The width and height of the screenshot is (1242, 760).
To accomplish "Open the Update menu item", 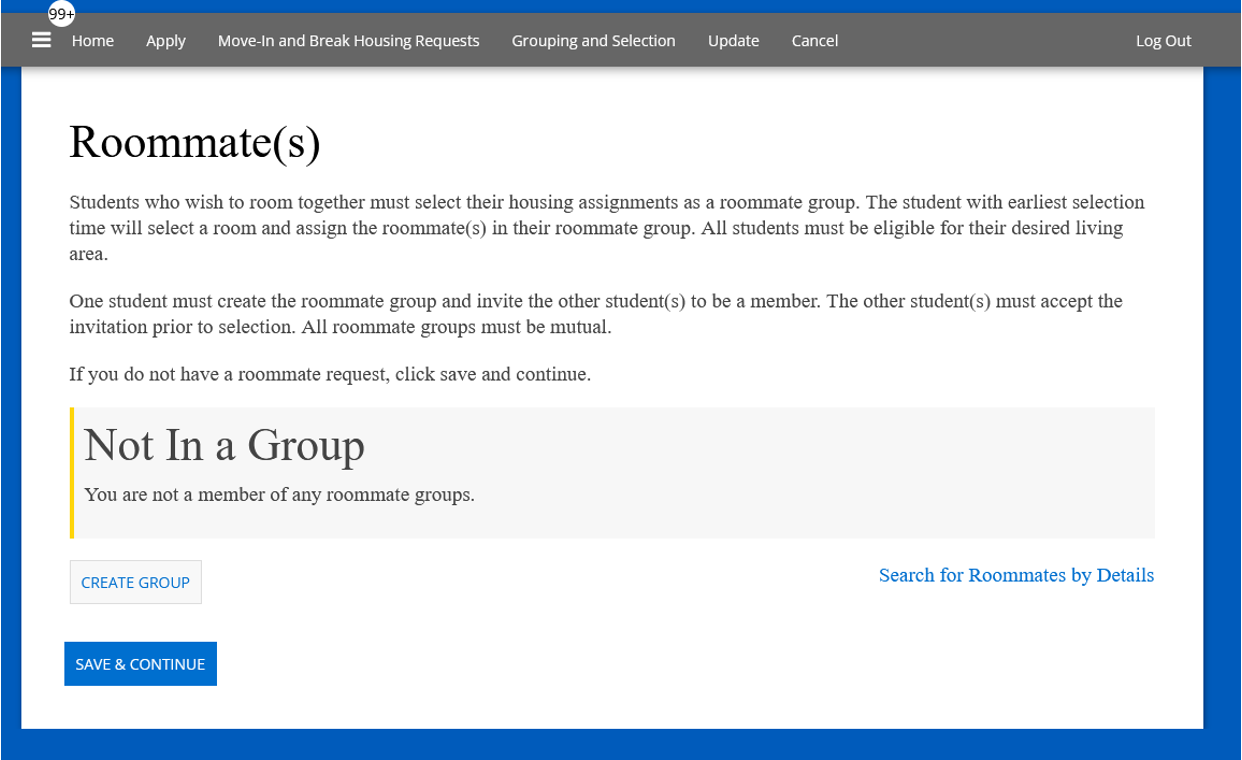I will coord(733,41).
